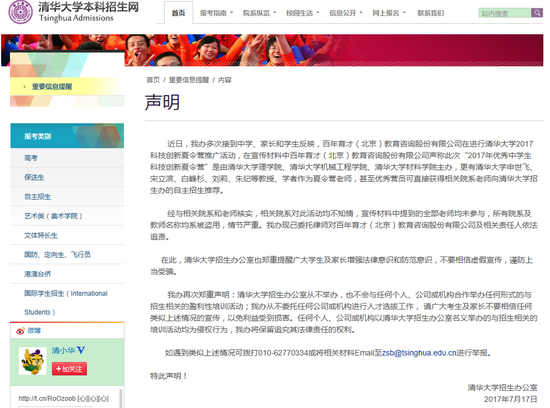Image resolution: width=550 pixels, height=408 pixels.
Task: Open the 报考指南 menu
Action: 213,13
